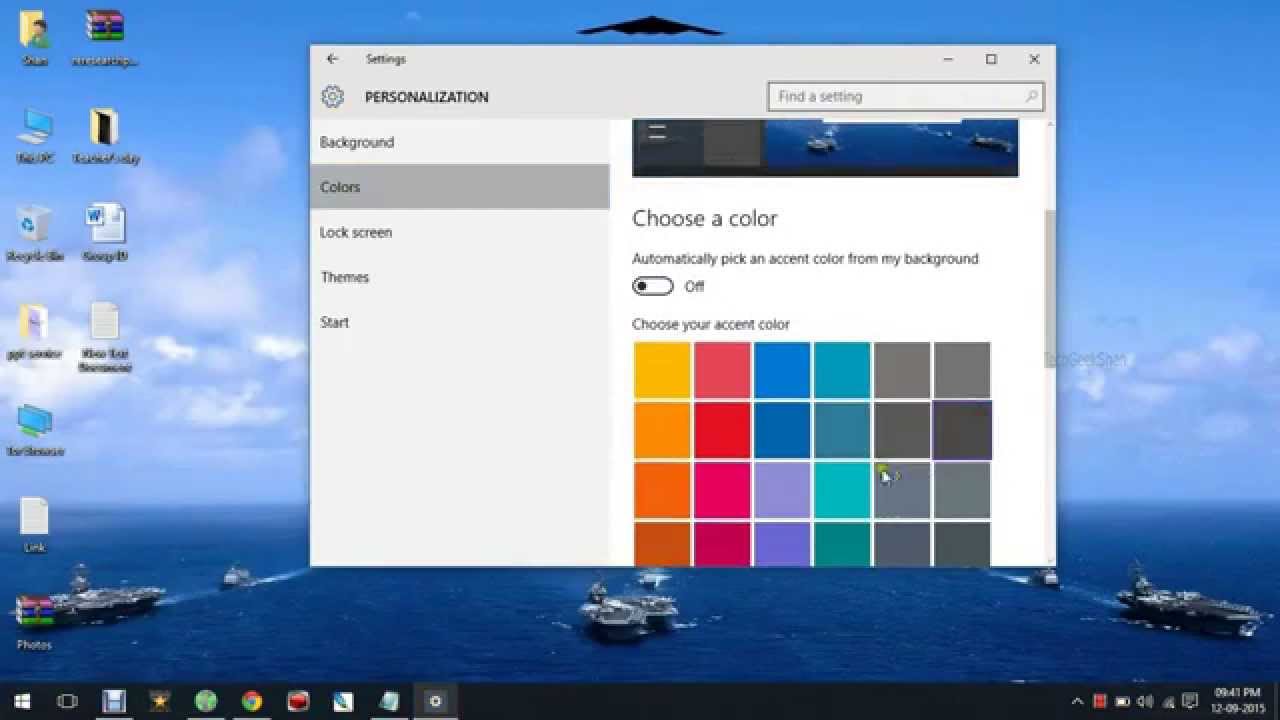Image resolution: width=1280 pixels, height=720 pixels.
Task: Open the volume control tray icon
Action: 1144,701
